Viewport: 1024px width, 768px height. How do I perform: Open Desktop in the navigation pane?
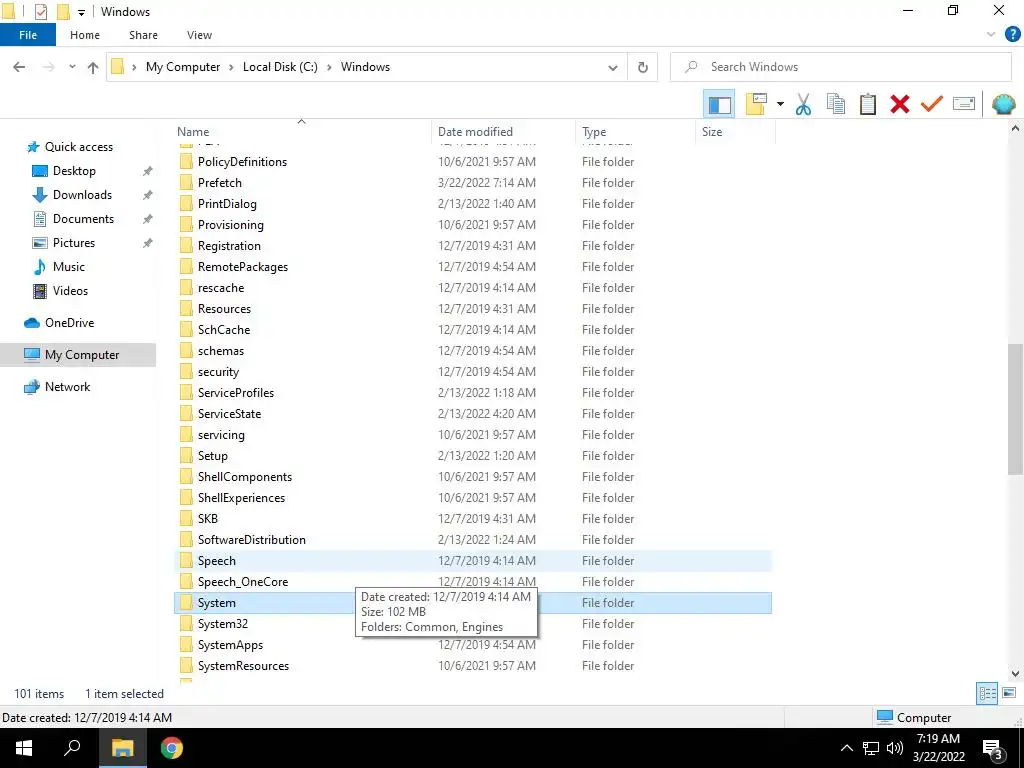pos(74,171)
